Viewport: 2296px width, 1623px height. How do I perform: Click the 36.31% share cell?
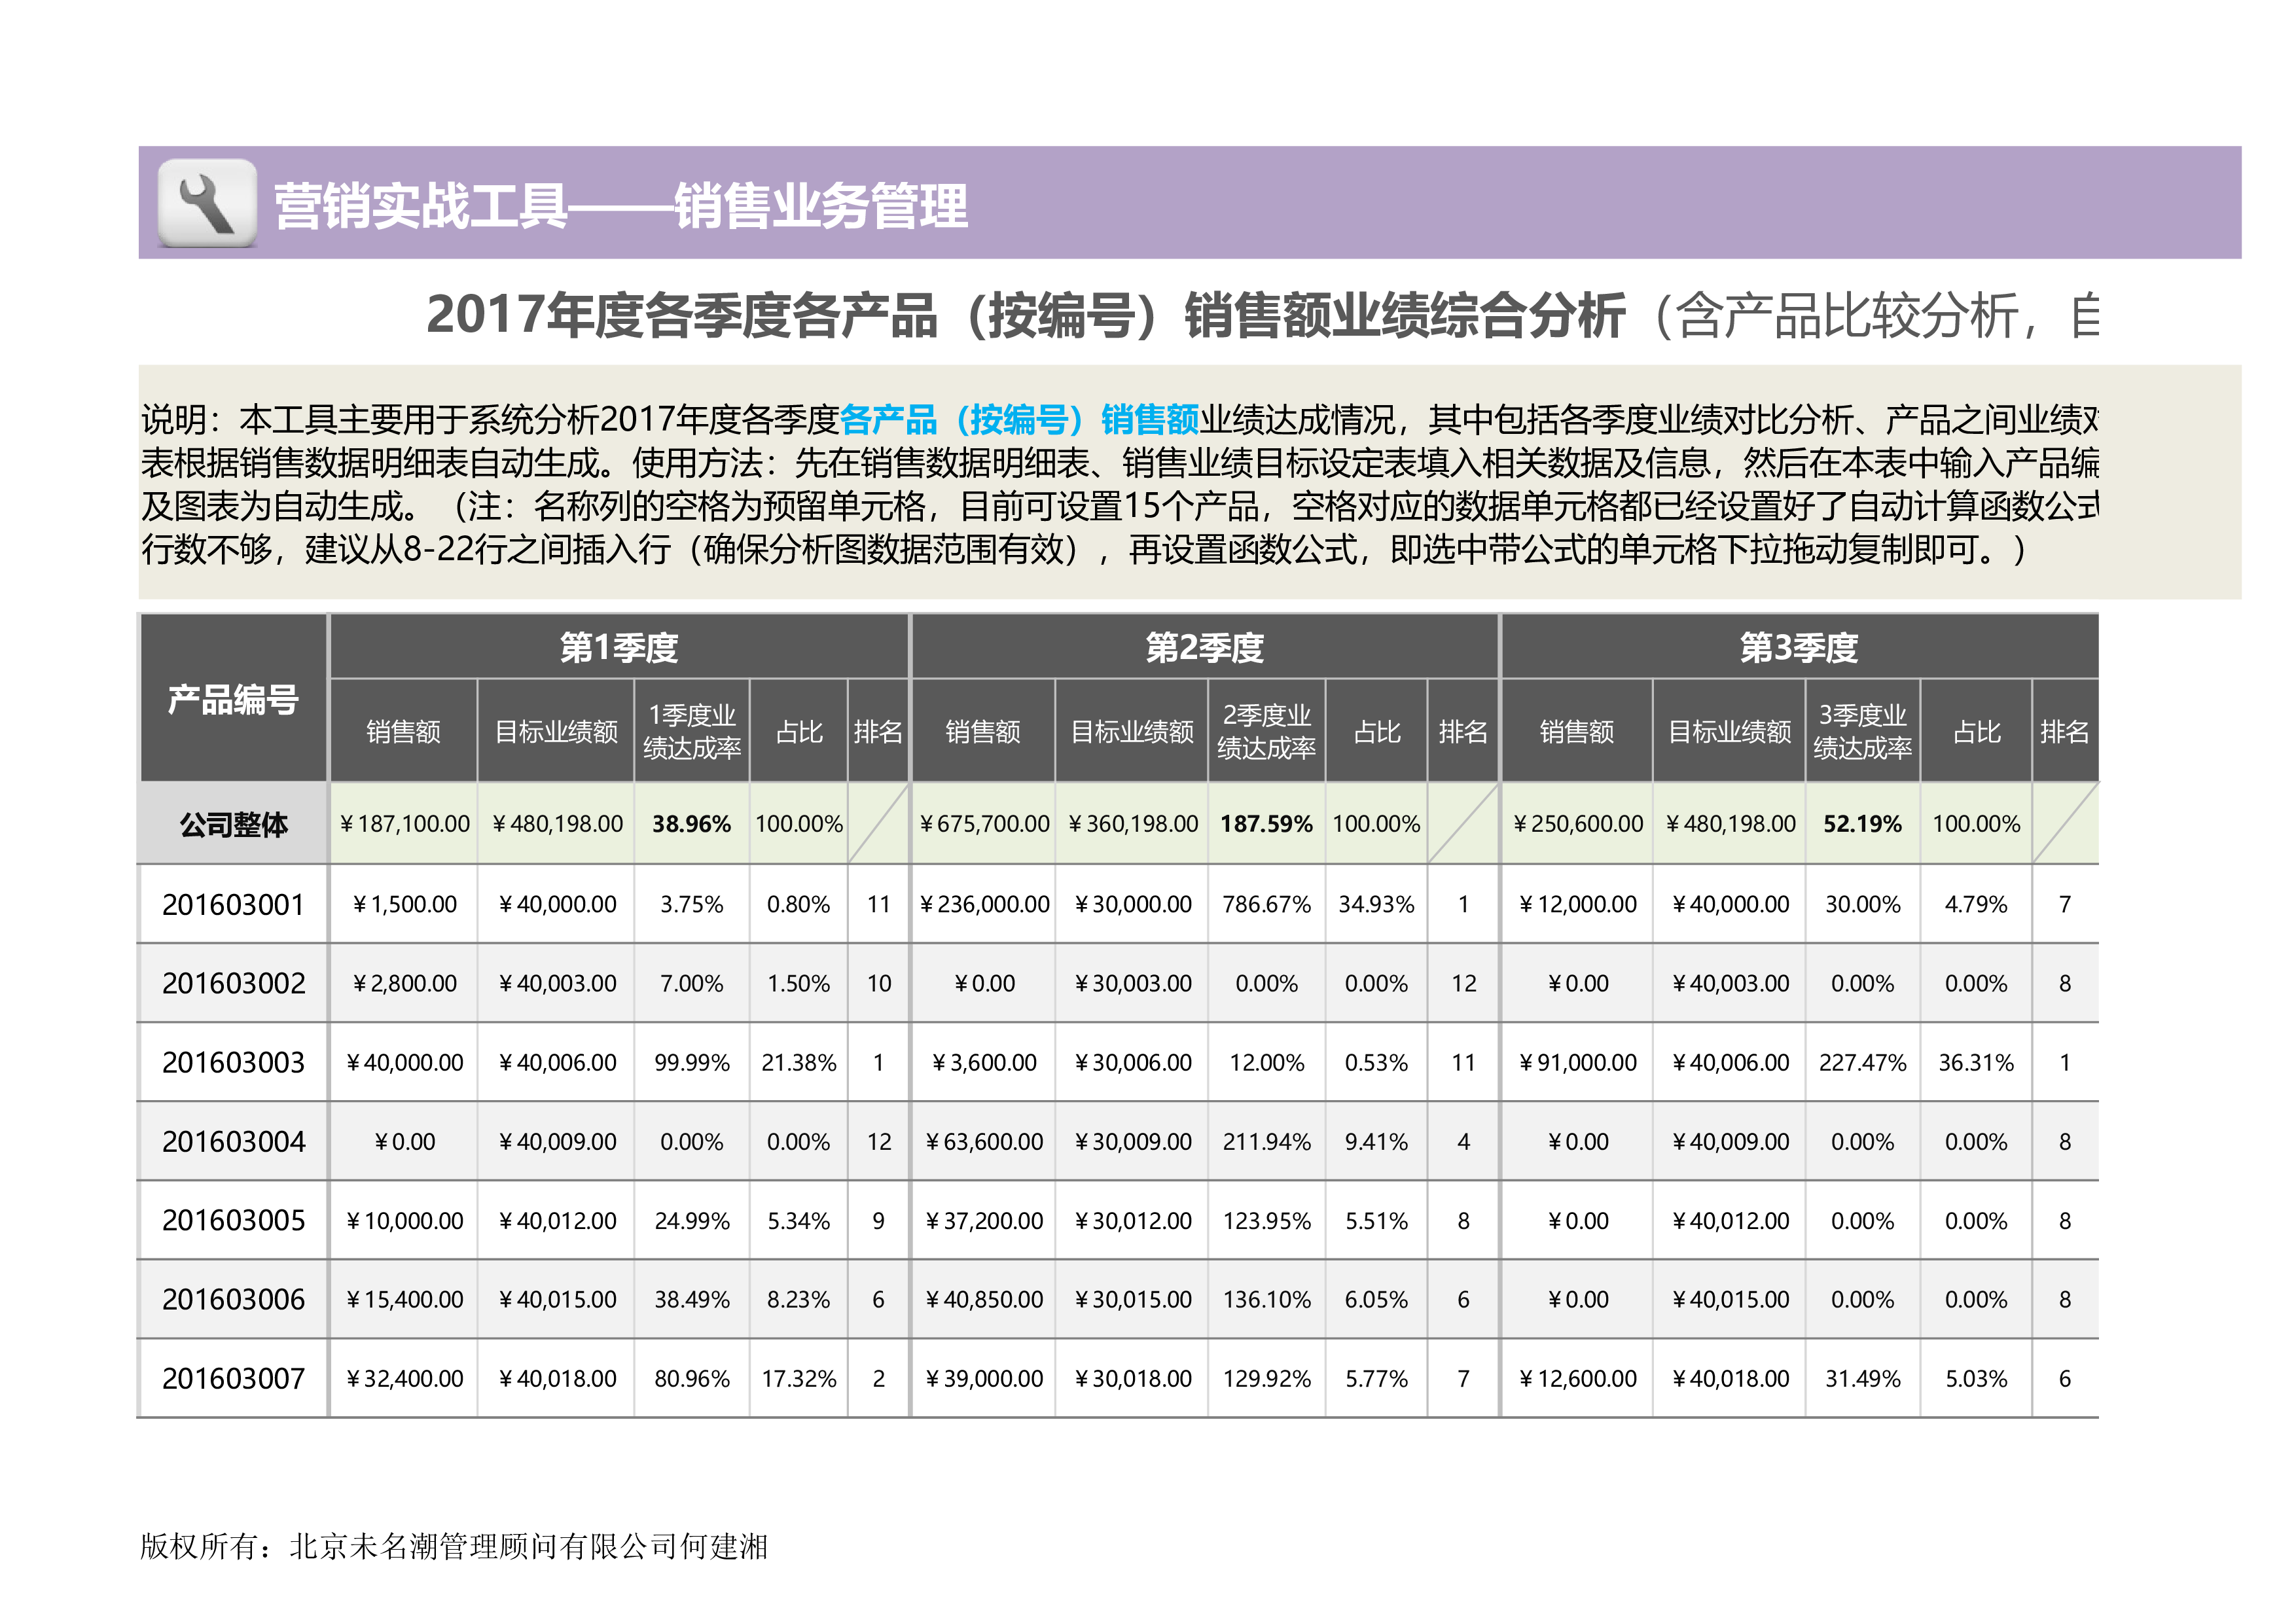pyautogui.click(x=1976, y=1062)
